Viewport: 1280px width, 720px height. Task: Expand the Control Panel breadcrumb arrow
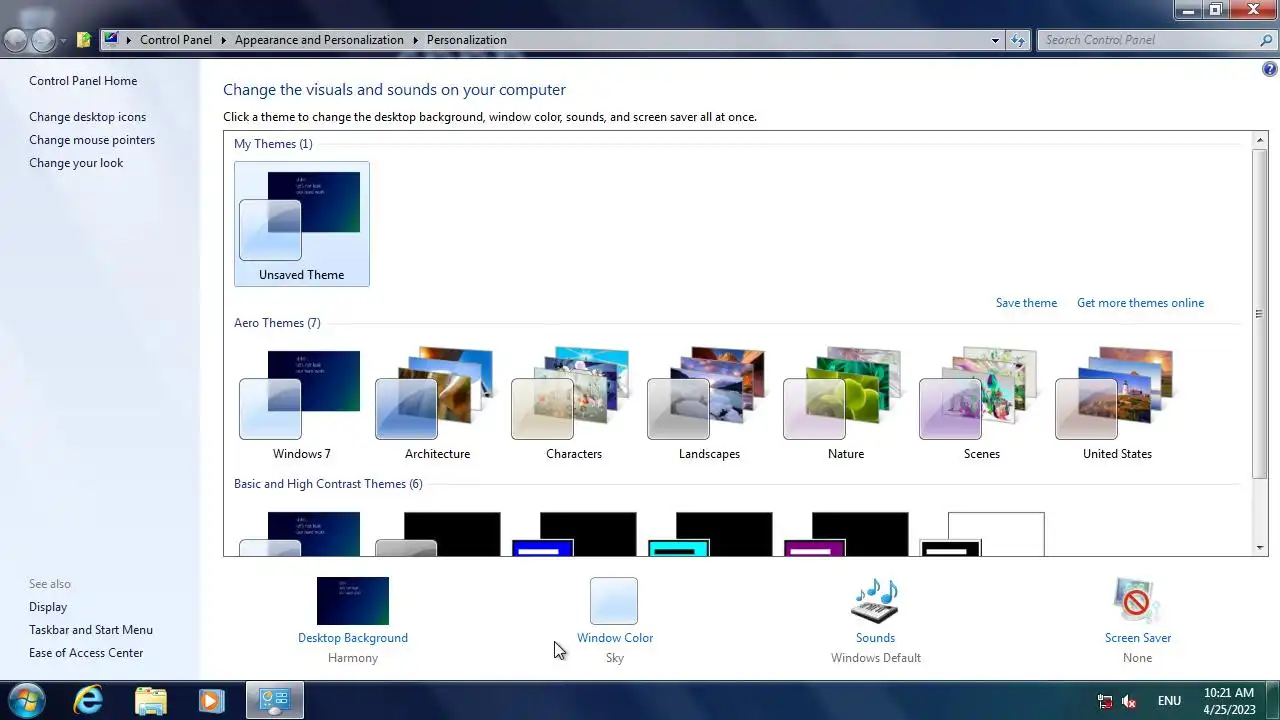224,40
